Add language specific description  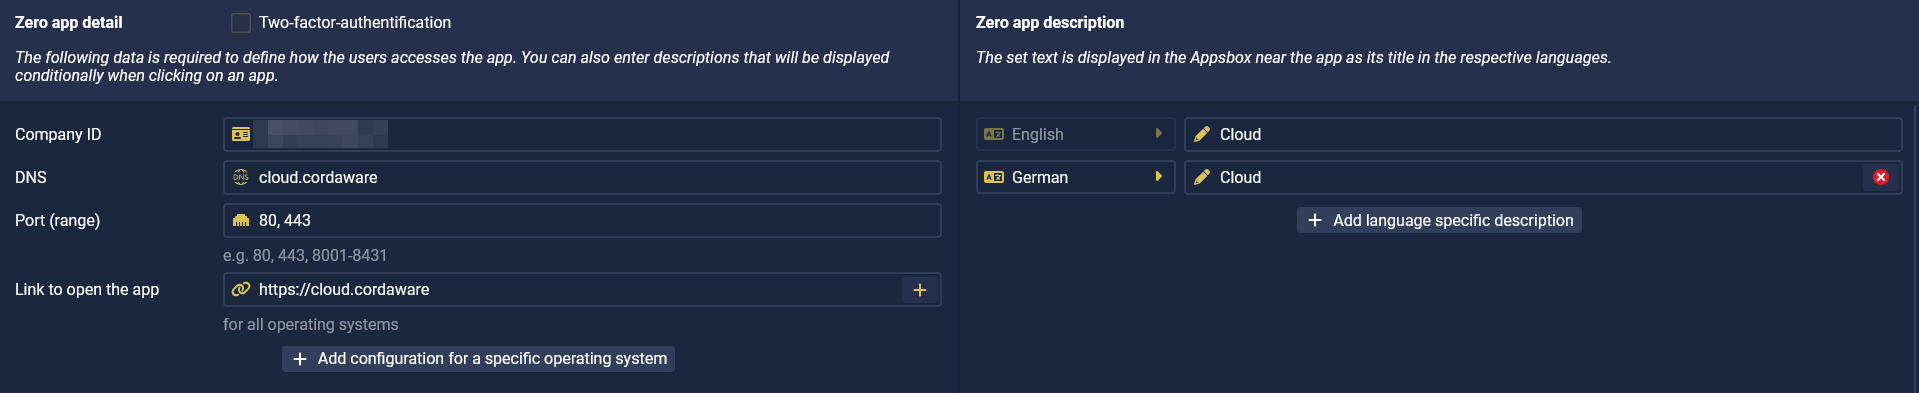[1439, 220]
